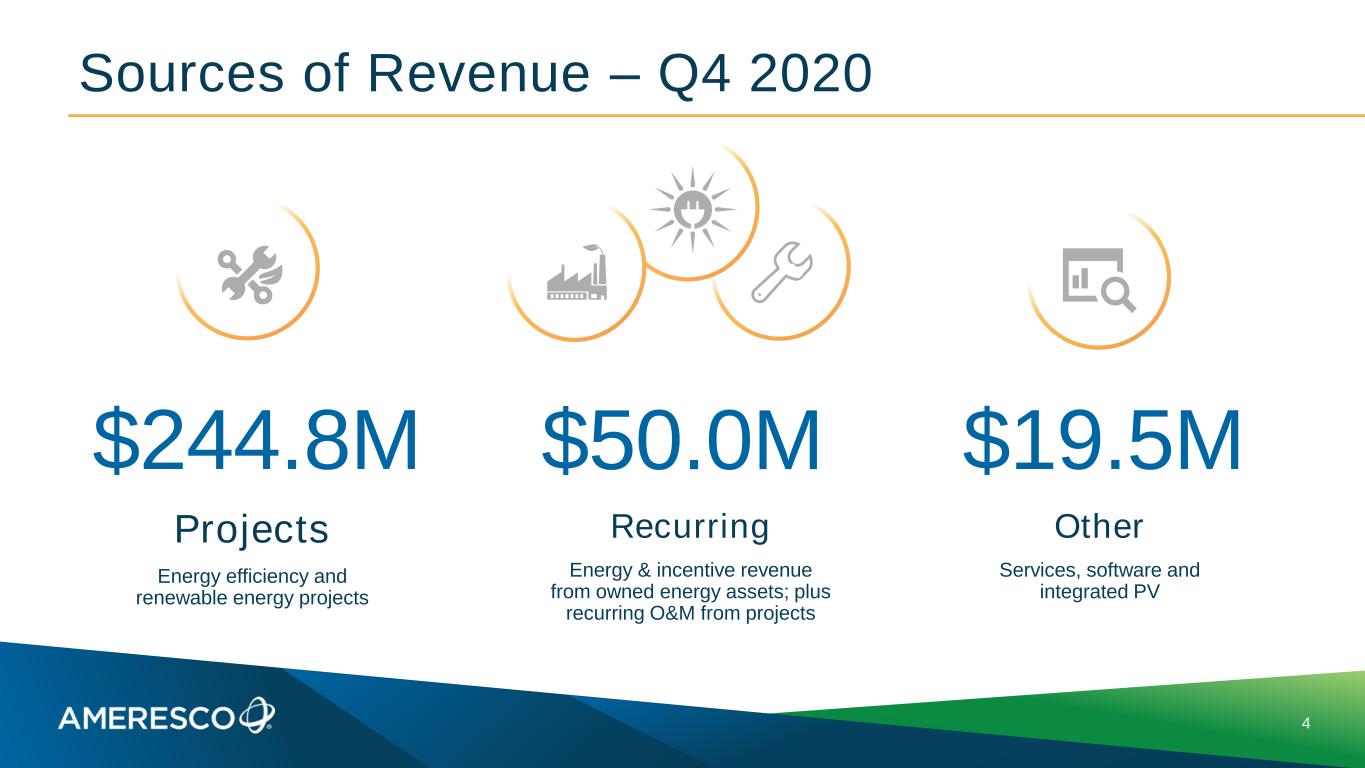Screen dimensions: 1365x768
Task: Click the slide title Sources of Revenue
Action: coord(475,74)
